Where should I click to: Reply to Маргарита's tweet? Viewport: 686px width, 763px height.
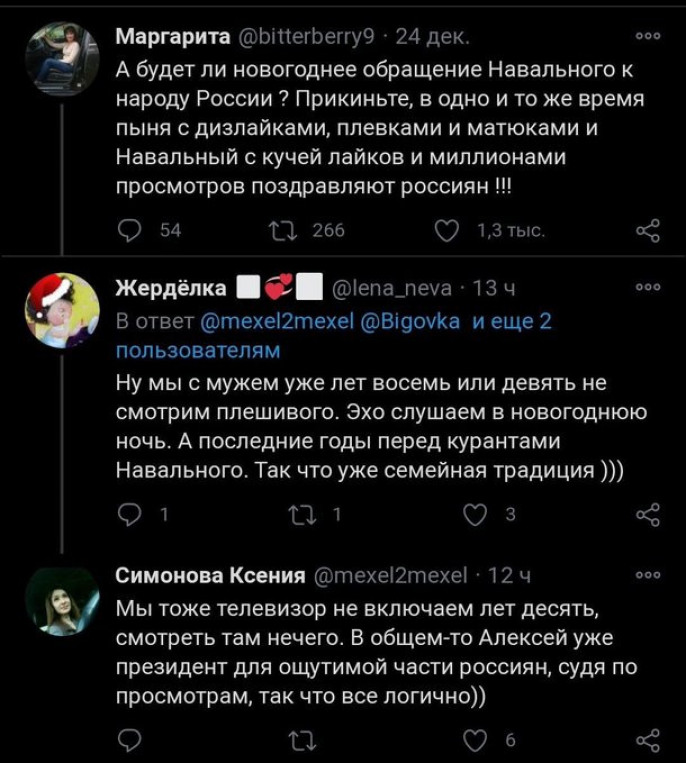[x=130, y=231]
